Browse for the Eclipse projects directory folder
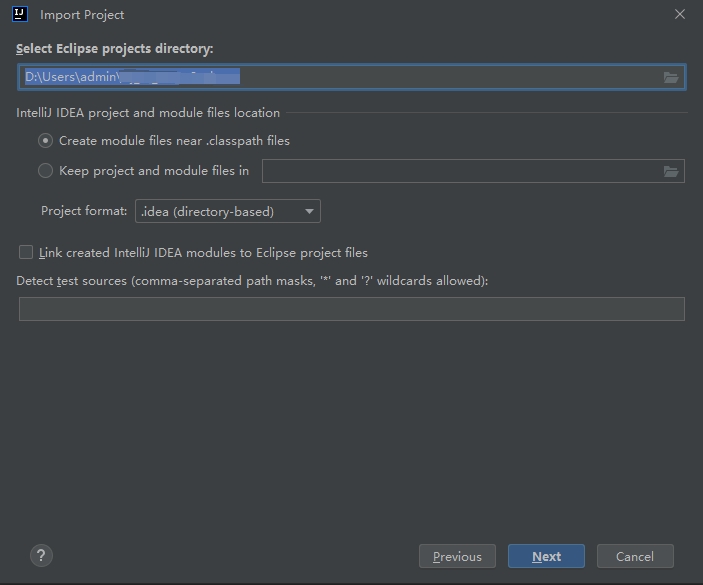This screenshot has height=585, width=703. click(x=671, y=77)
